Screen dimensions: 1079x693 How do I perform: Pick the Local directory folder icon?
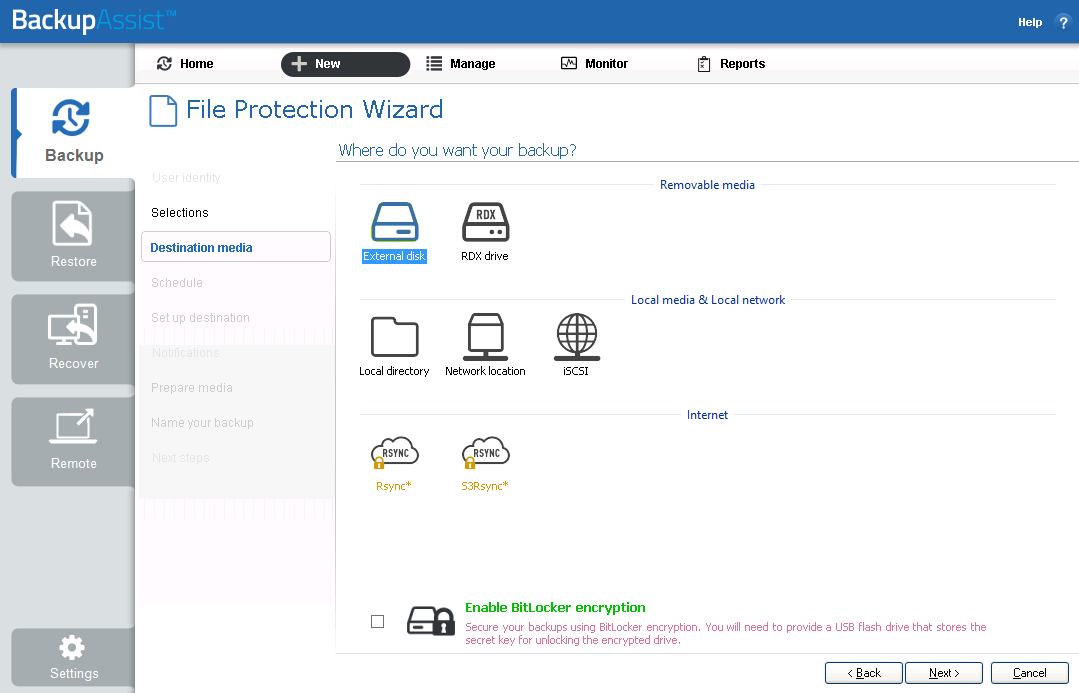click(394, 337)
